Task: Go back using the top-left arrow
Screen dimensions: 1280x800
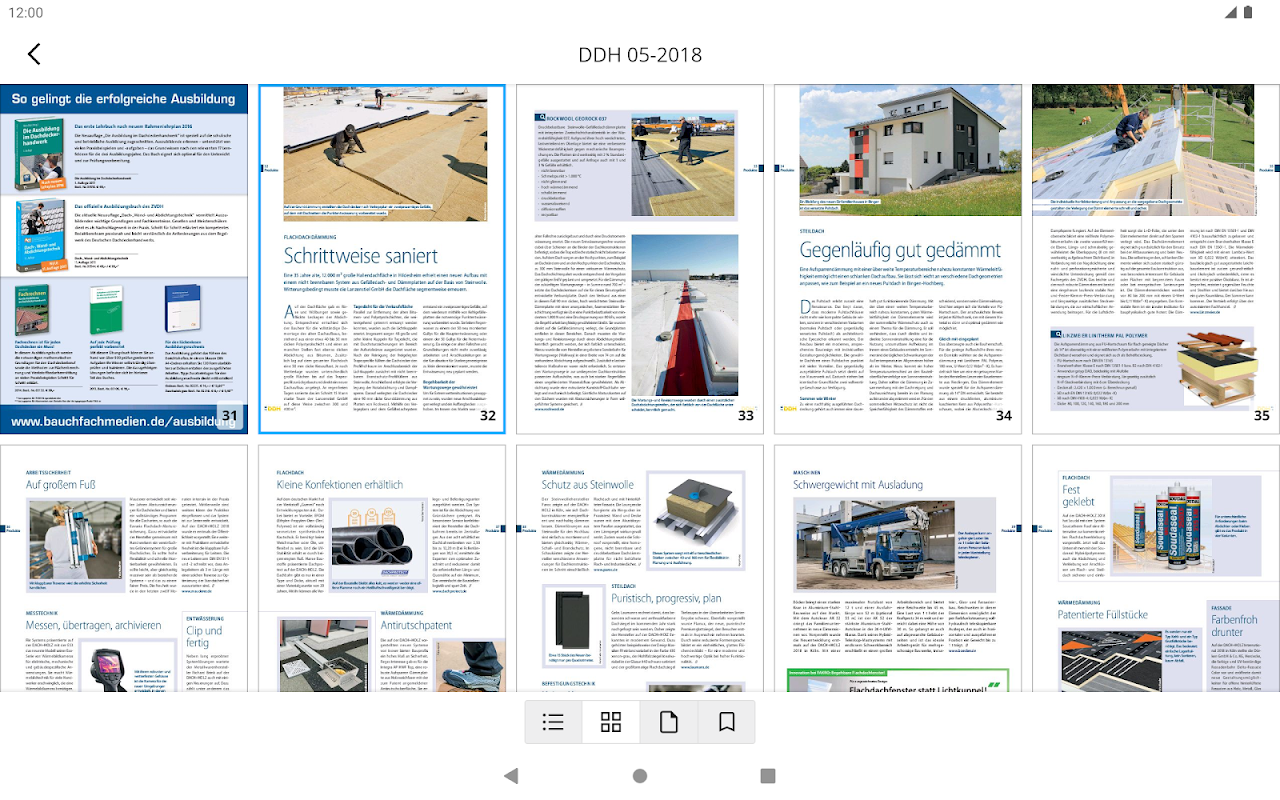Action: pos(34,54)
